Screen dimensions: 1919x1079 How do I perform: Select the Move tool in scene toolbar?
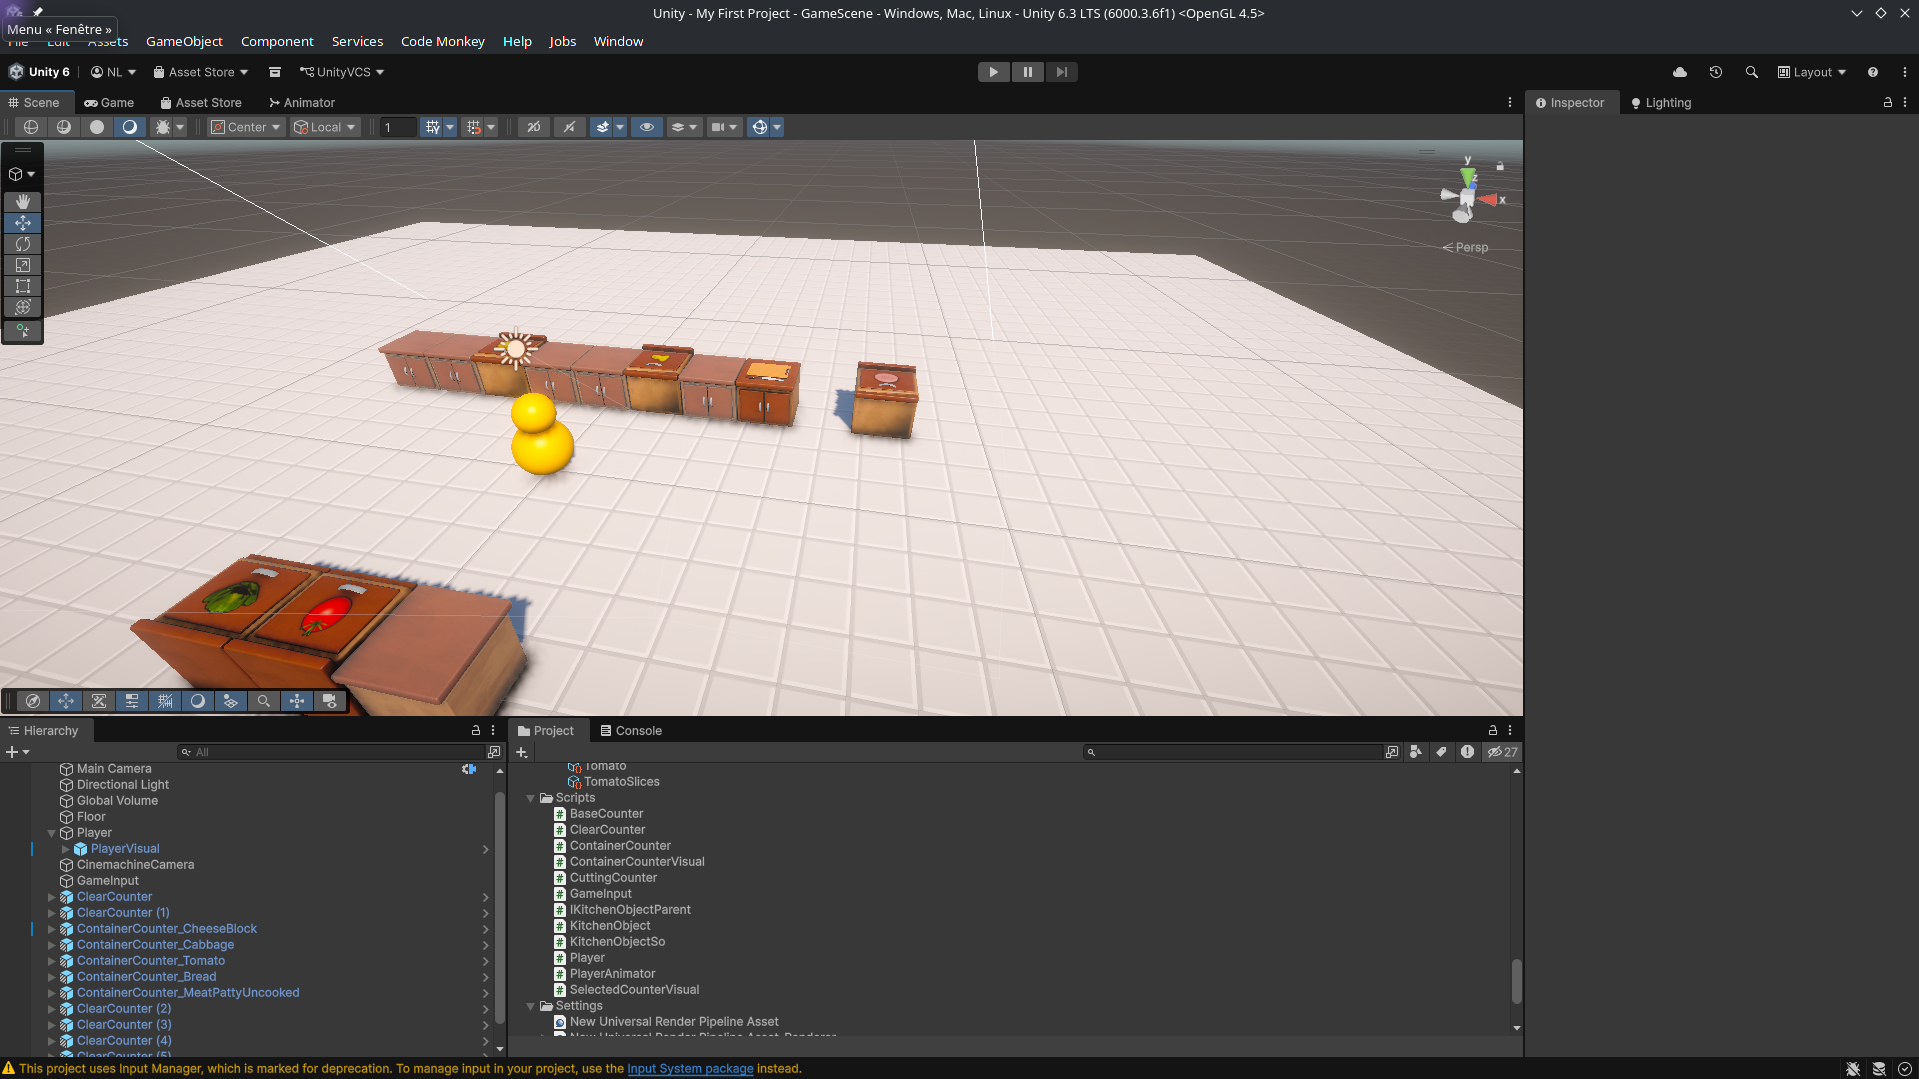(22, 223)
